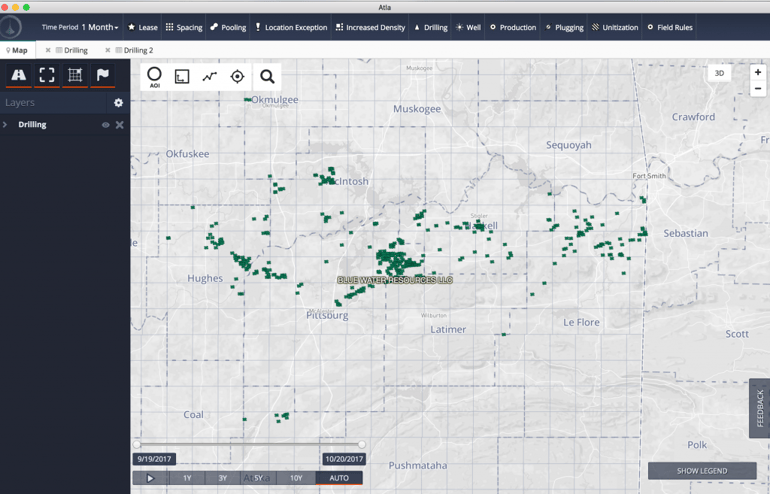The height and width of the screenshot is (494, 770).
Task: Open the Feedback side tab
Action: coord(759,408)
